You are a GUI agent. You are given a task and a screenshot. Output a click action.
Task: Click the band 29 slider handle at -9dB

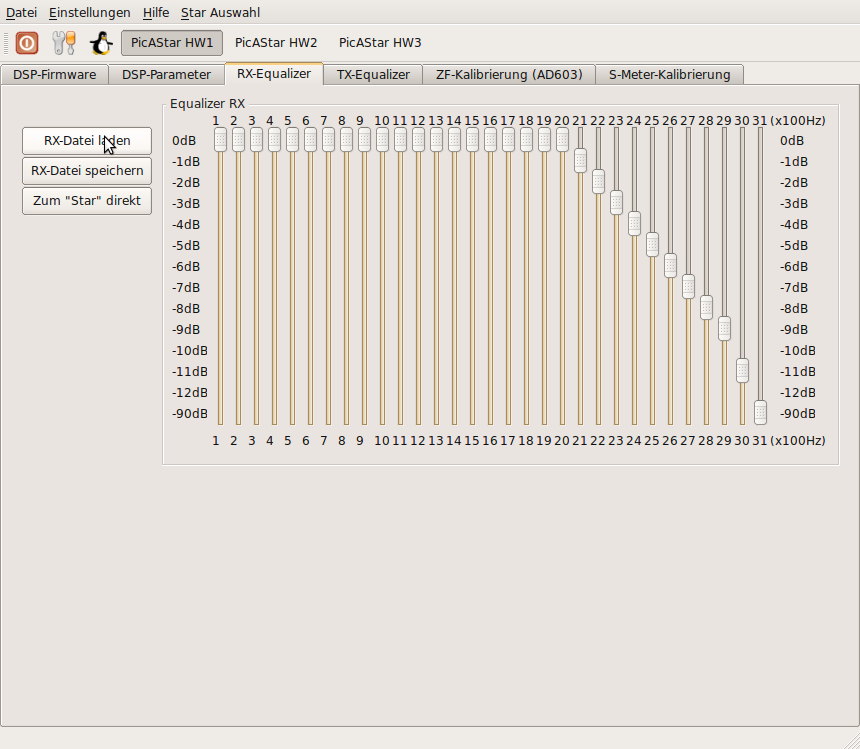pos(725,328)
